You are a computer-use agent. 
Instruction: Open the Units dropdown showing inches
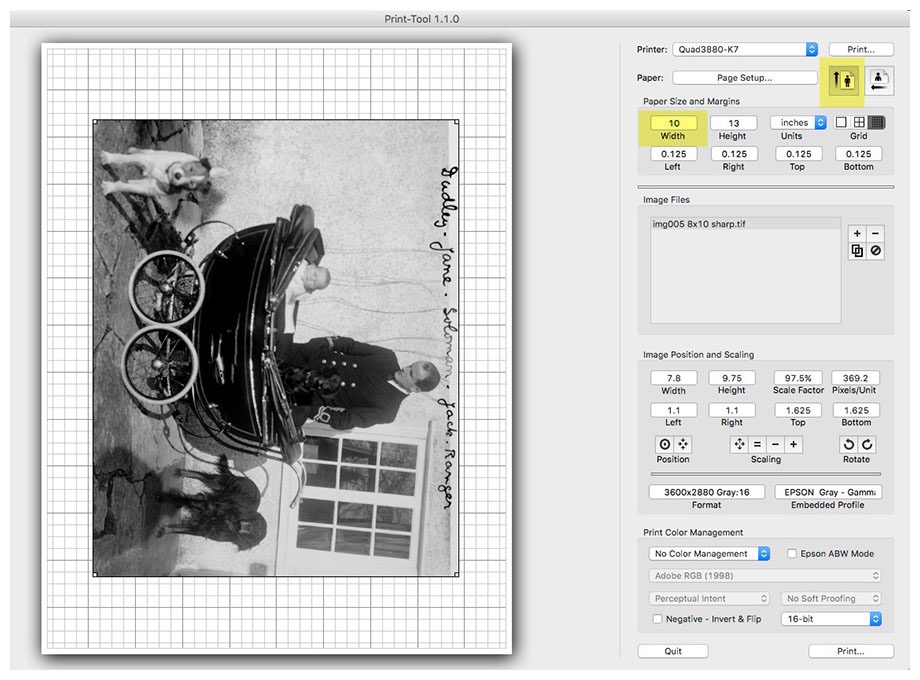[798, 122]
